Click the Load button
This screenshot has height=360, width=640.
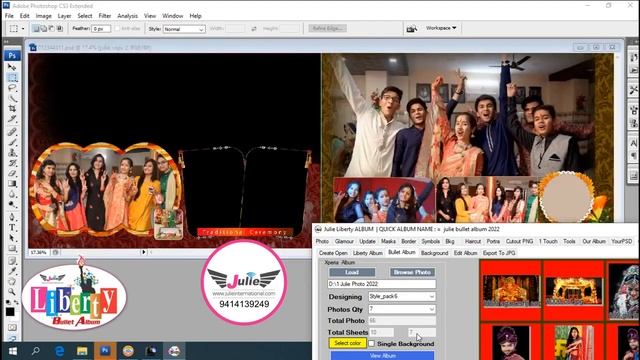tap(352, 272)
